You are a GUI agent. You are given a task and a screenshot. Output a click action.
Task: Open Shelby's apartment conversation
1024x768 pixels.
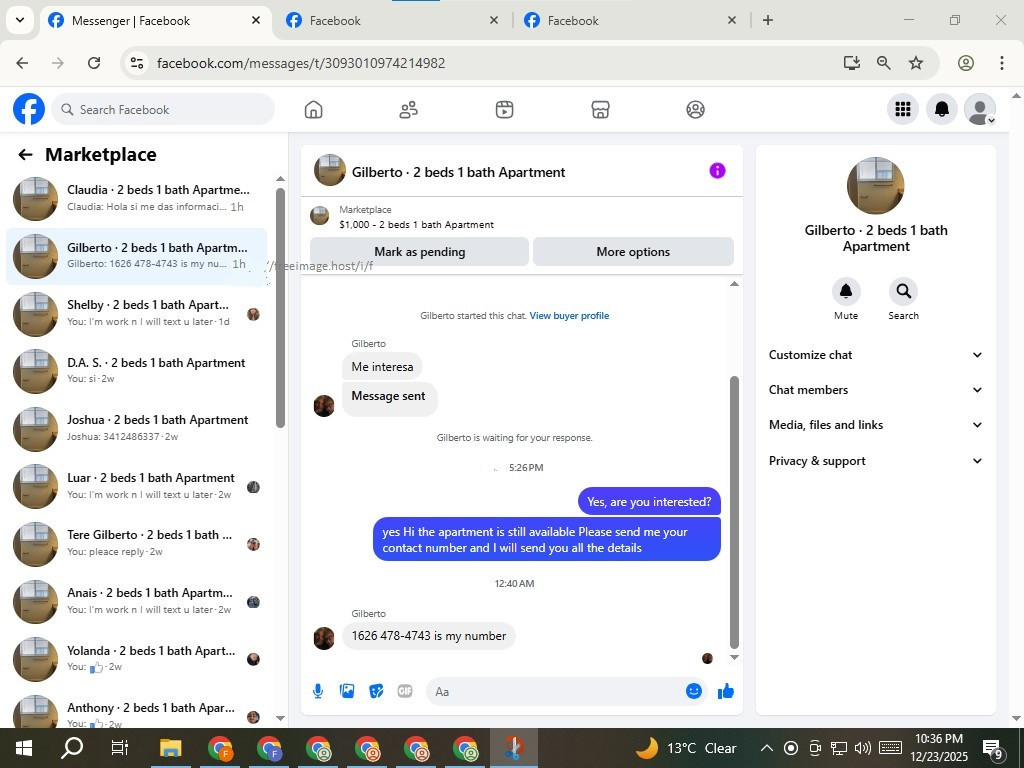[136, 313]
